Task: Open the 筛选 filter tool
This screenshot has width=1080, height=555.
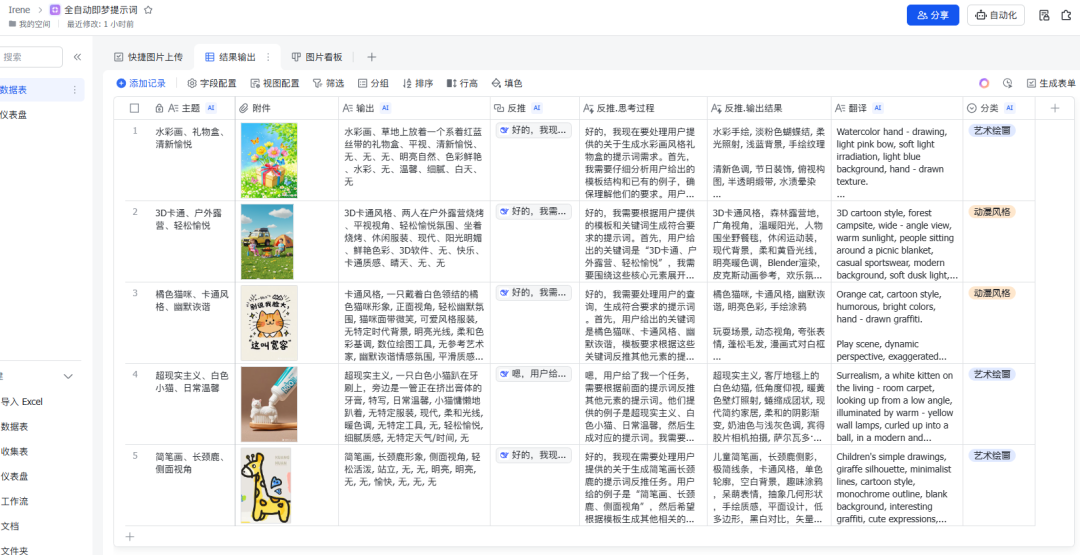Action: click(328, 83)
